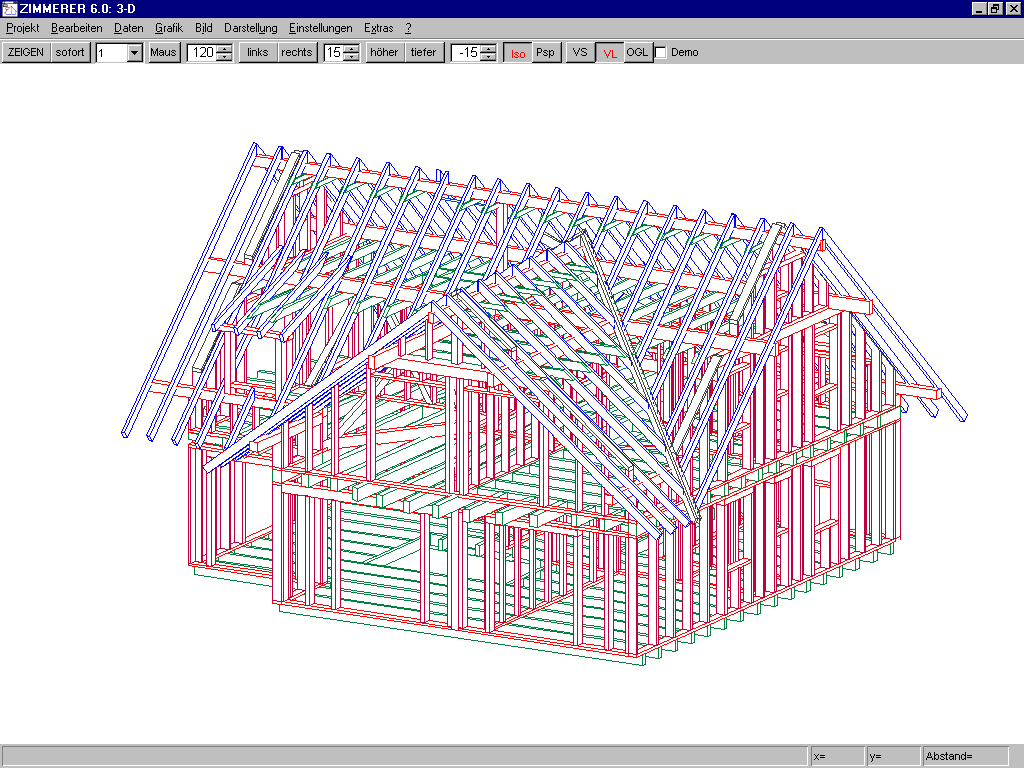Viewport: 1024px width, 768px height.
Task: Click inside the -15 angle field
Action: (x=465, y=53)
